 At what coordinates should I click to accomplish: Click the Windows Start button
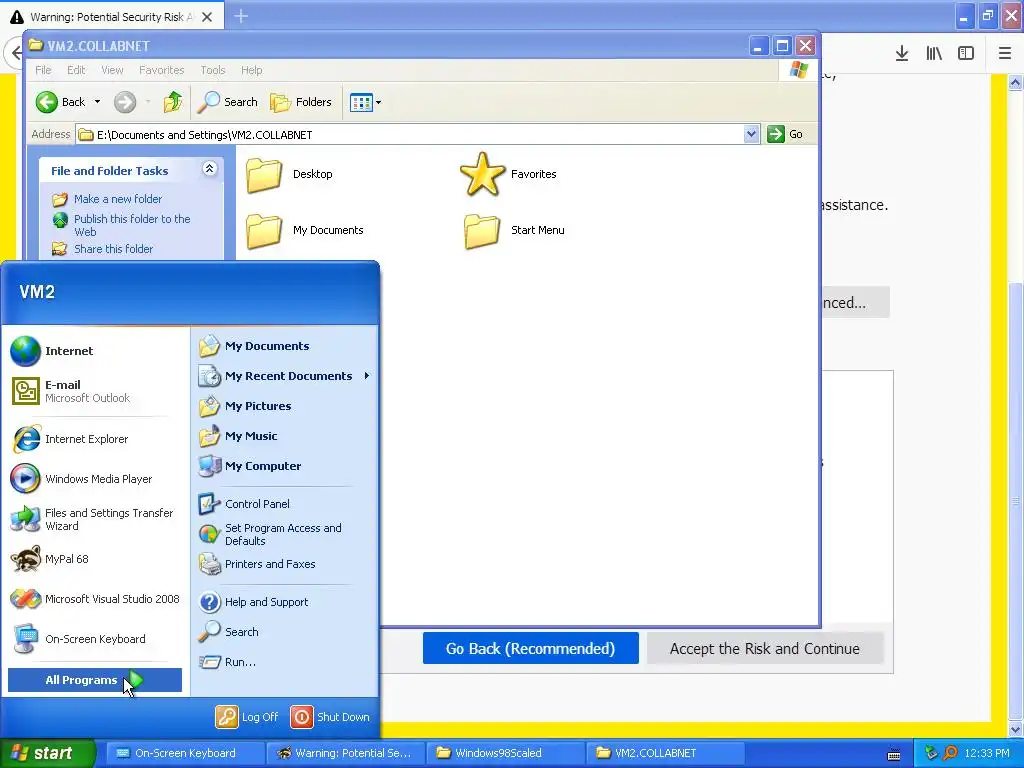click(x=47, y=753)
